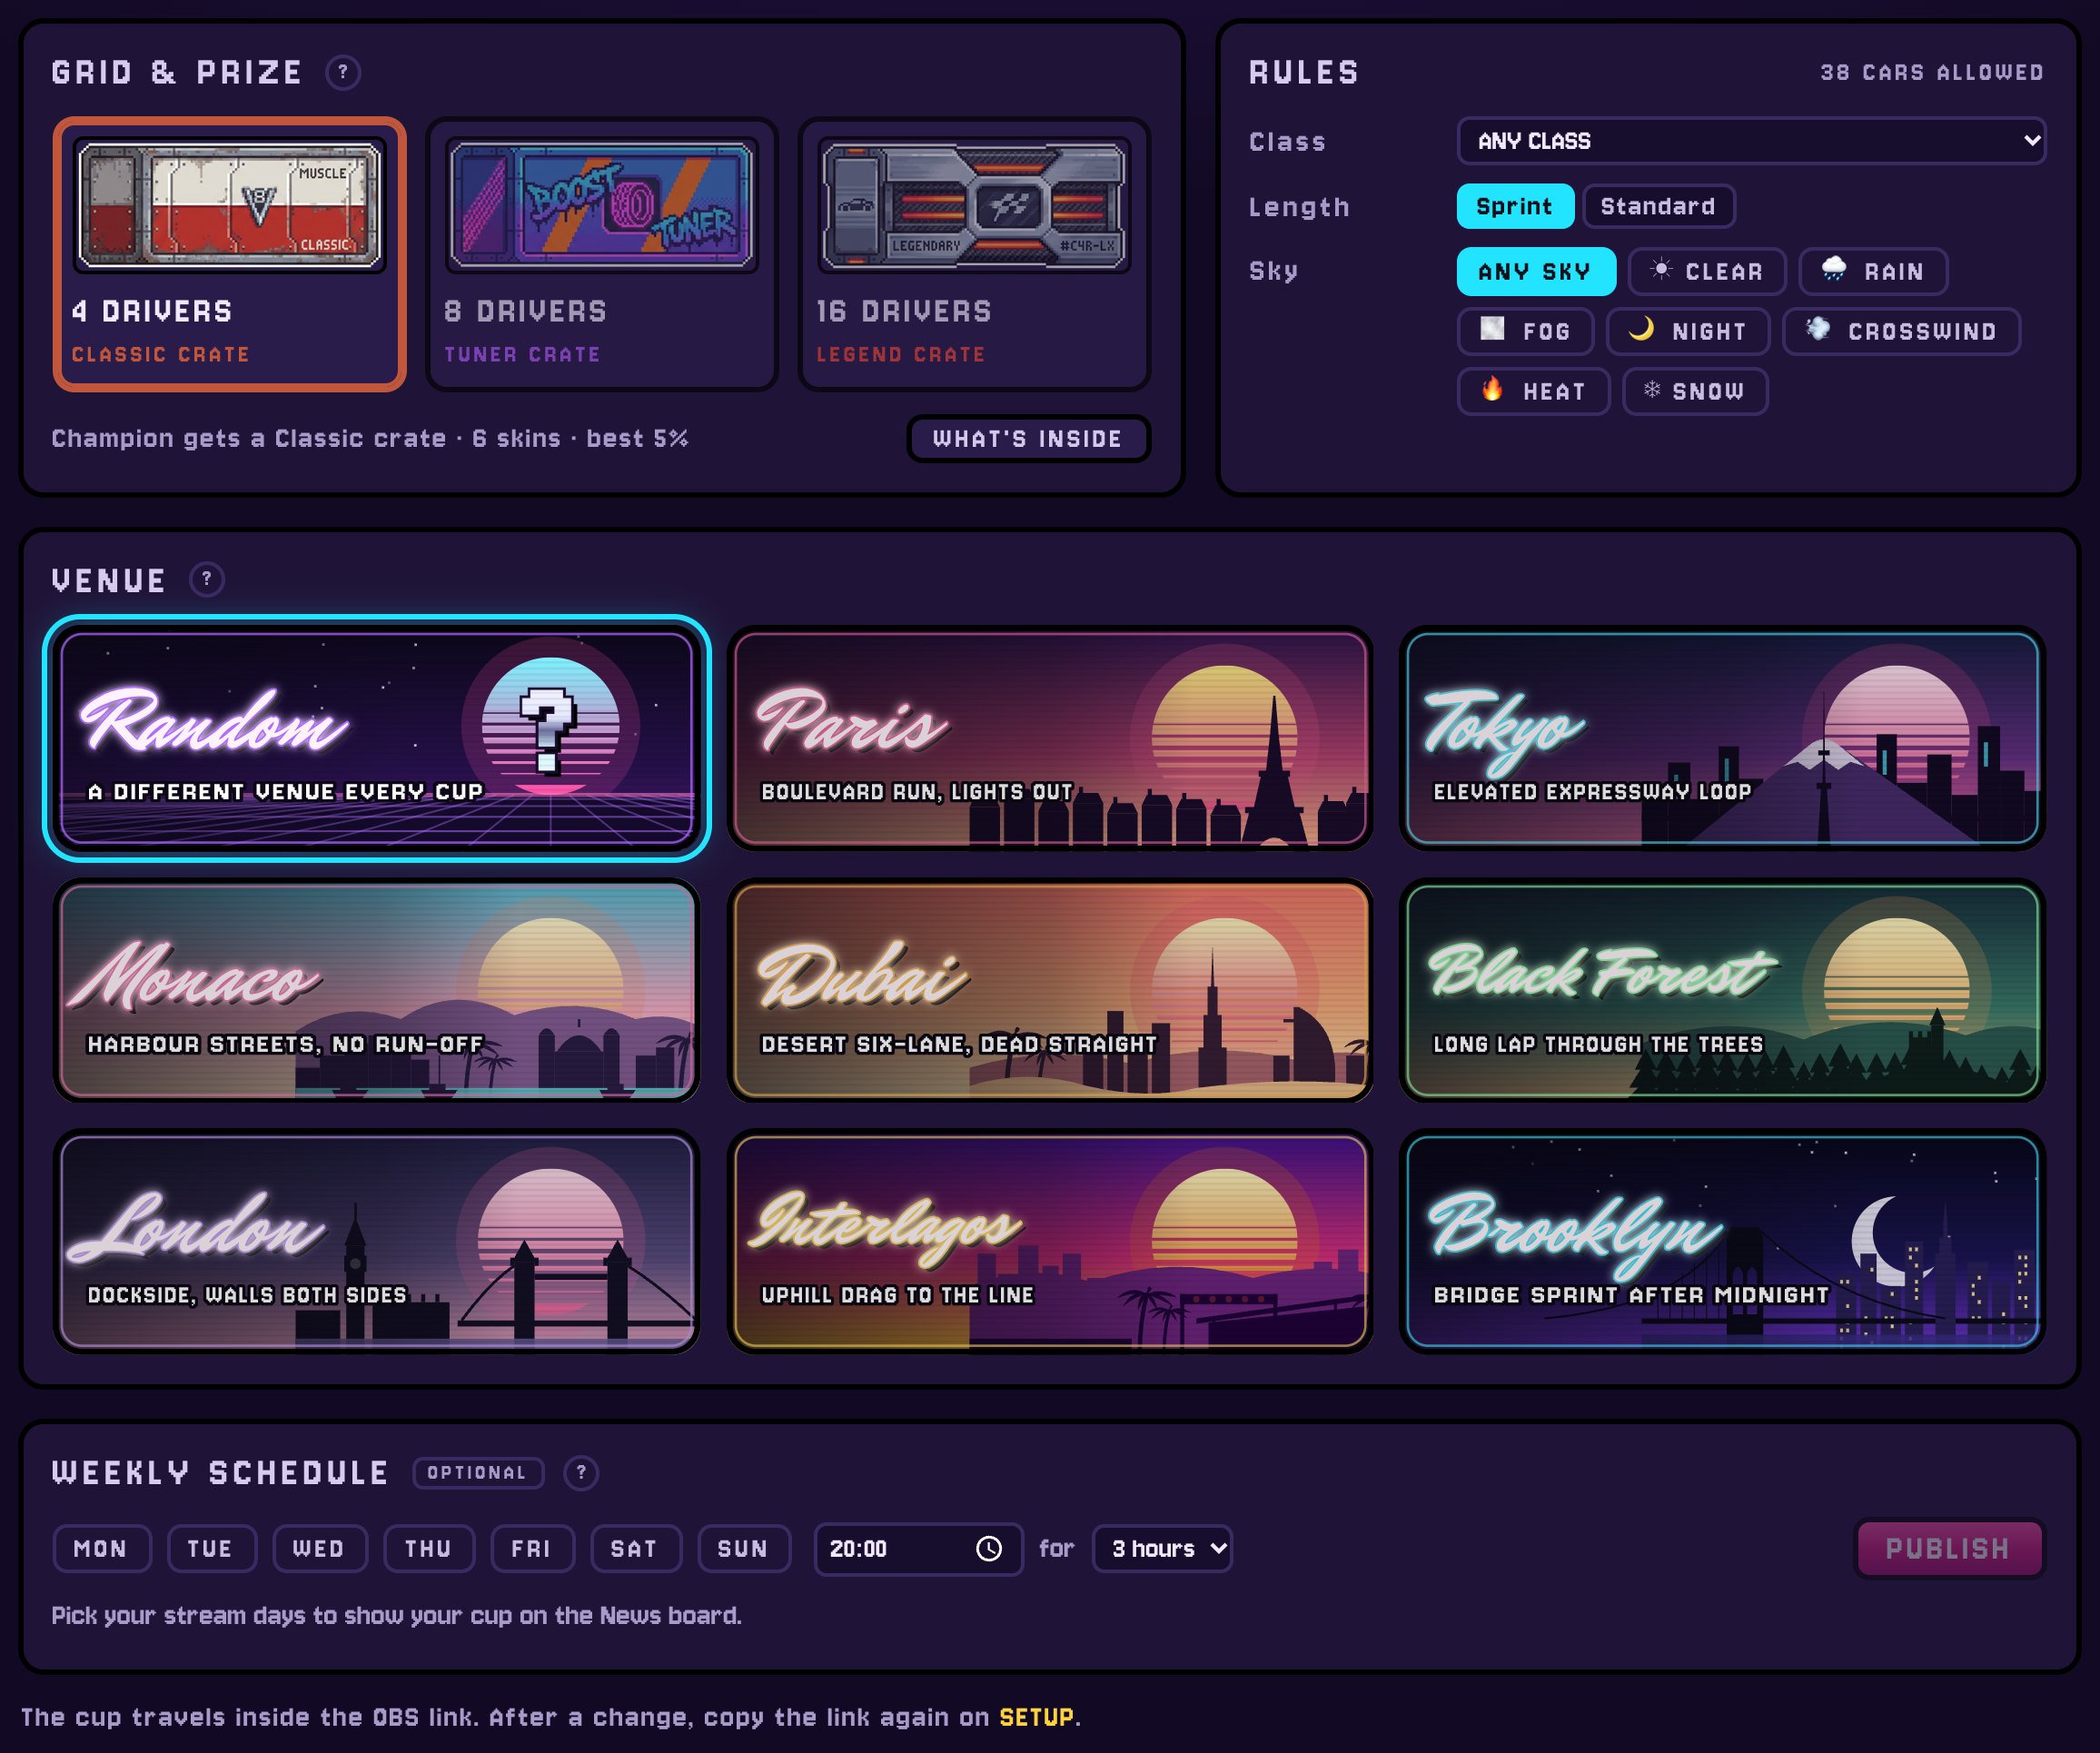
Task: Pick the Monaco venue card
Action: (377, 990)
